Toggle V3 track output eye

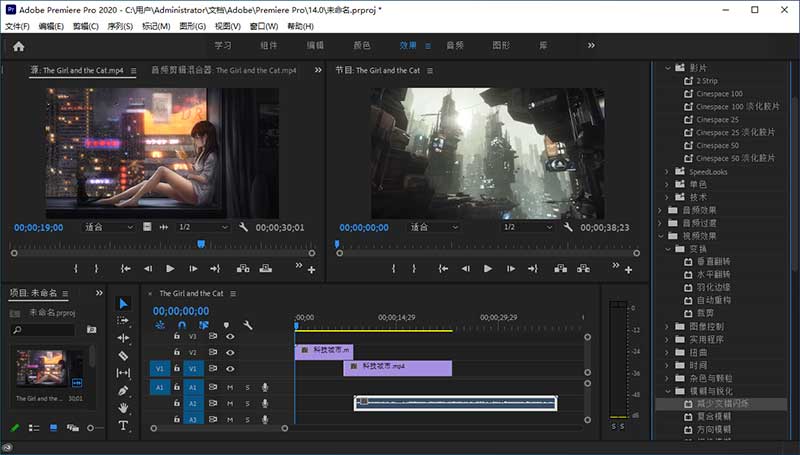230,336
